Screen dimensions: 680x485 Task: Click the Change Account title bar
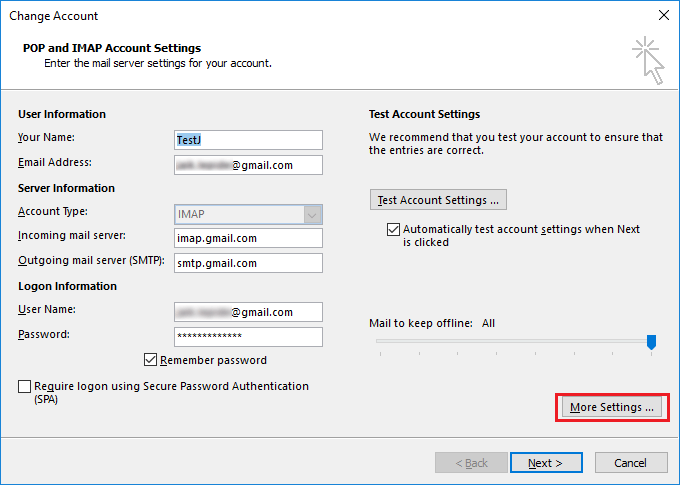(300, 15)
